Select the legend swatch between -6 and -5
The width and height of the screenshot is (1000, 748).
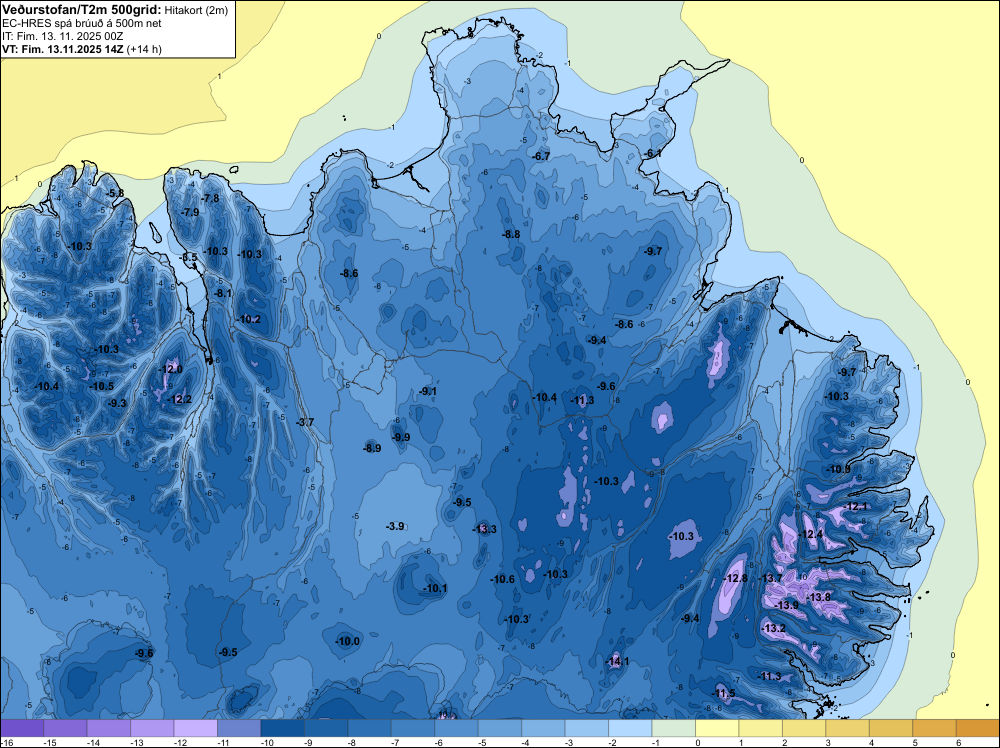click(x=456, y=728)
